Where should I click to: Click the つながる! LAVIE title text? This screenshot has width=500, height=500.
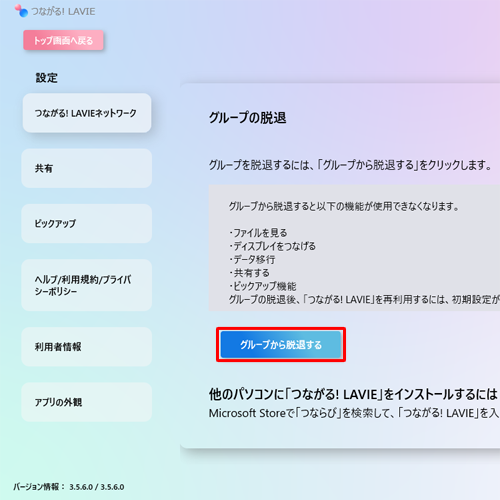63,12
